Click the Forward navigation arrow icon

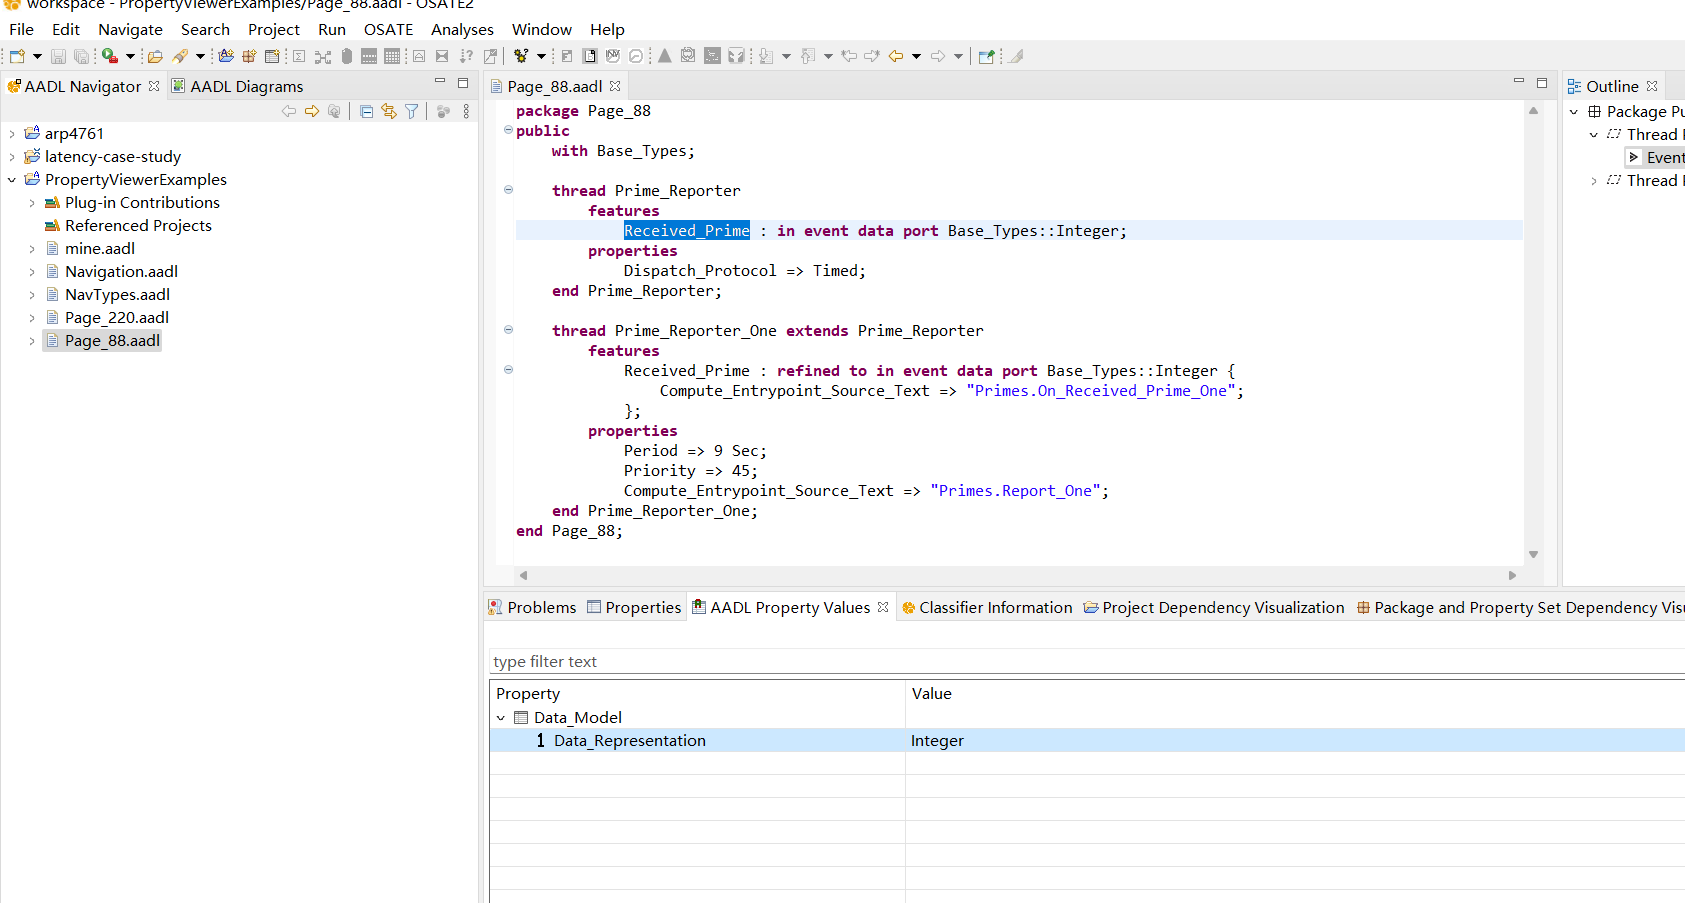938,56
